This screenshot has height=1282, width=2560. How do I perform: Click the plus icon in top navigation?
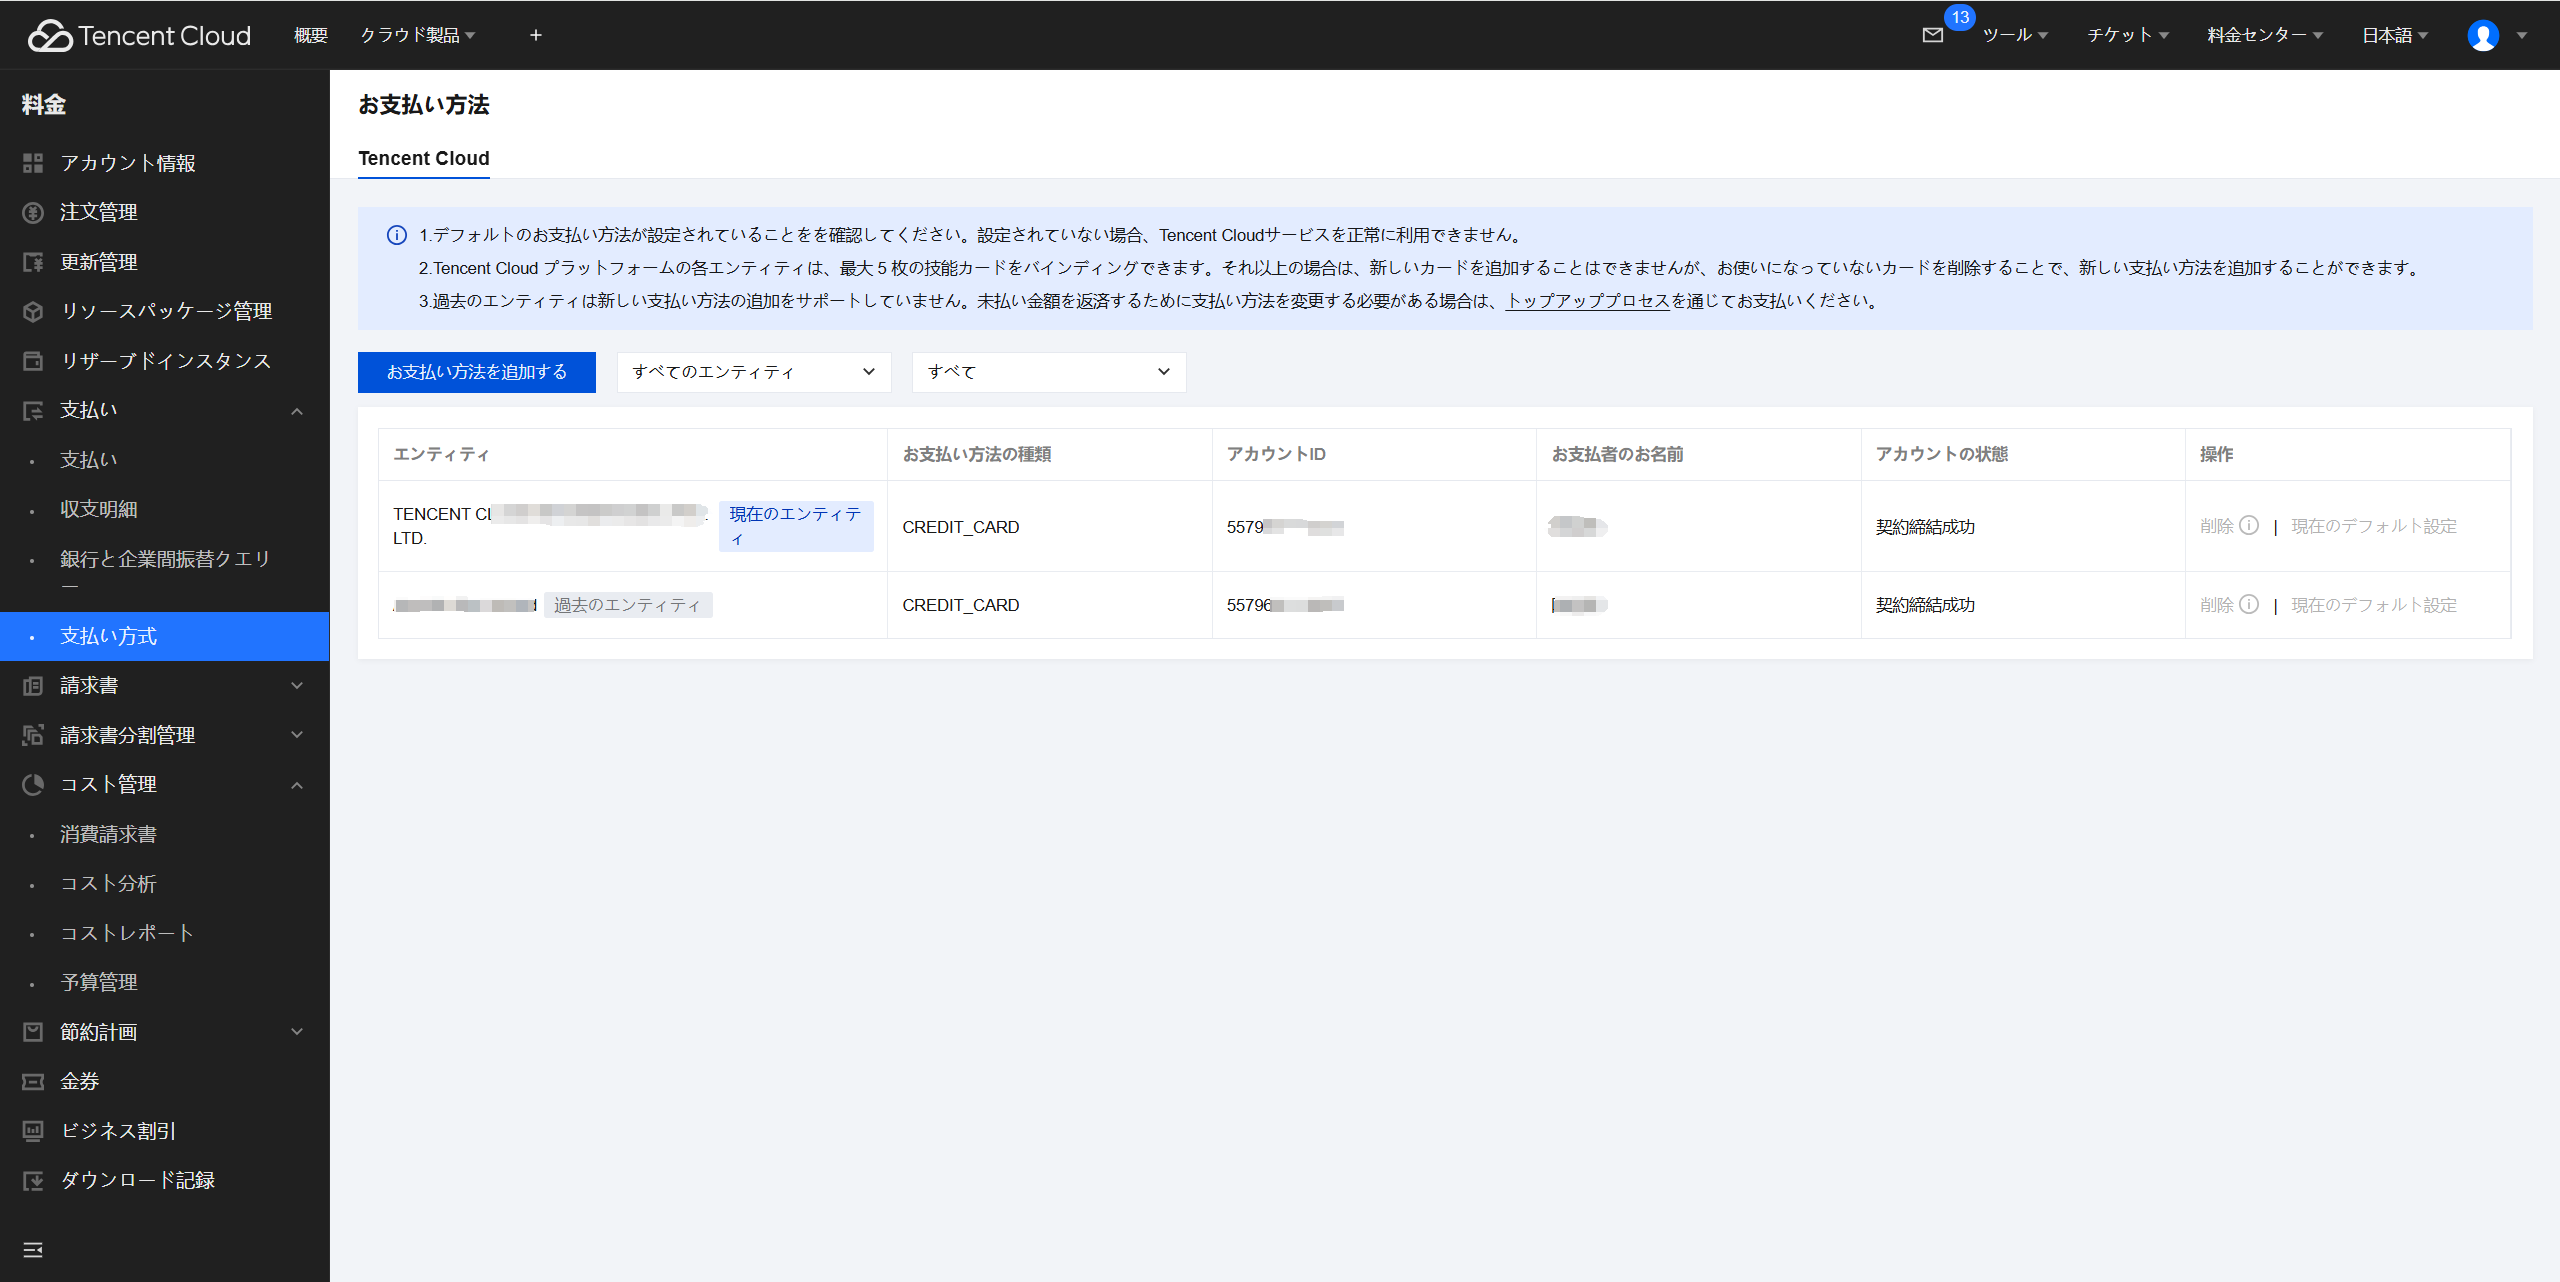[536, 35]
